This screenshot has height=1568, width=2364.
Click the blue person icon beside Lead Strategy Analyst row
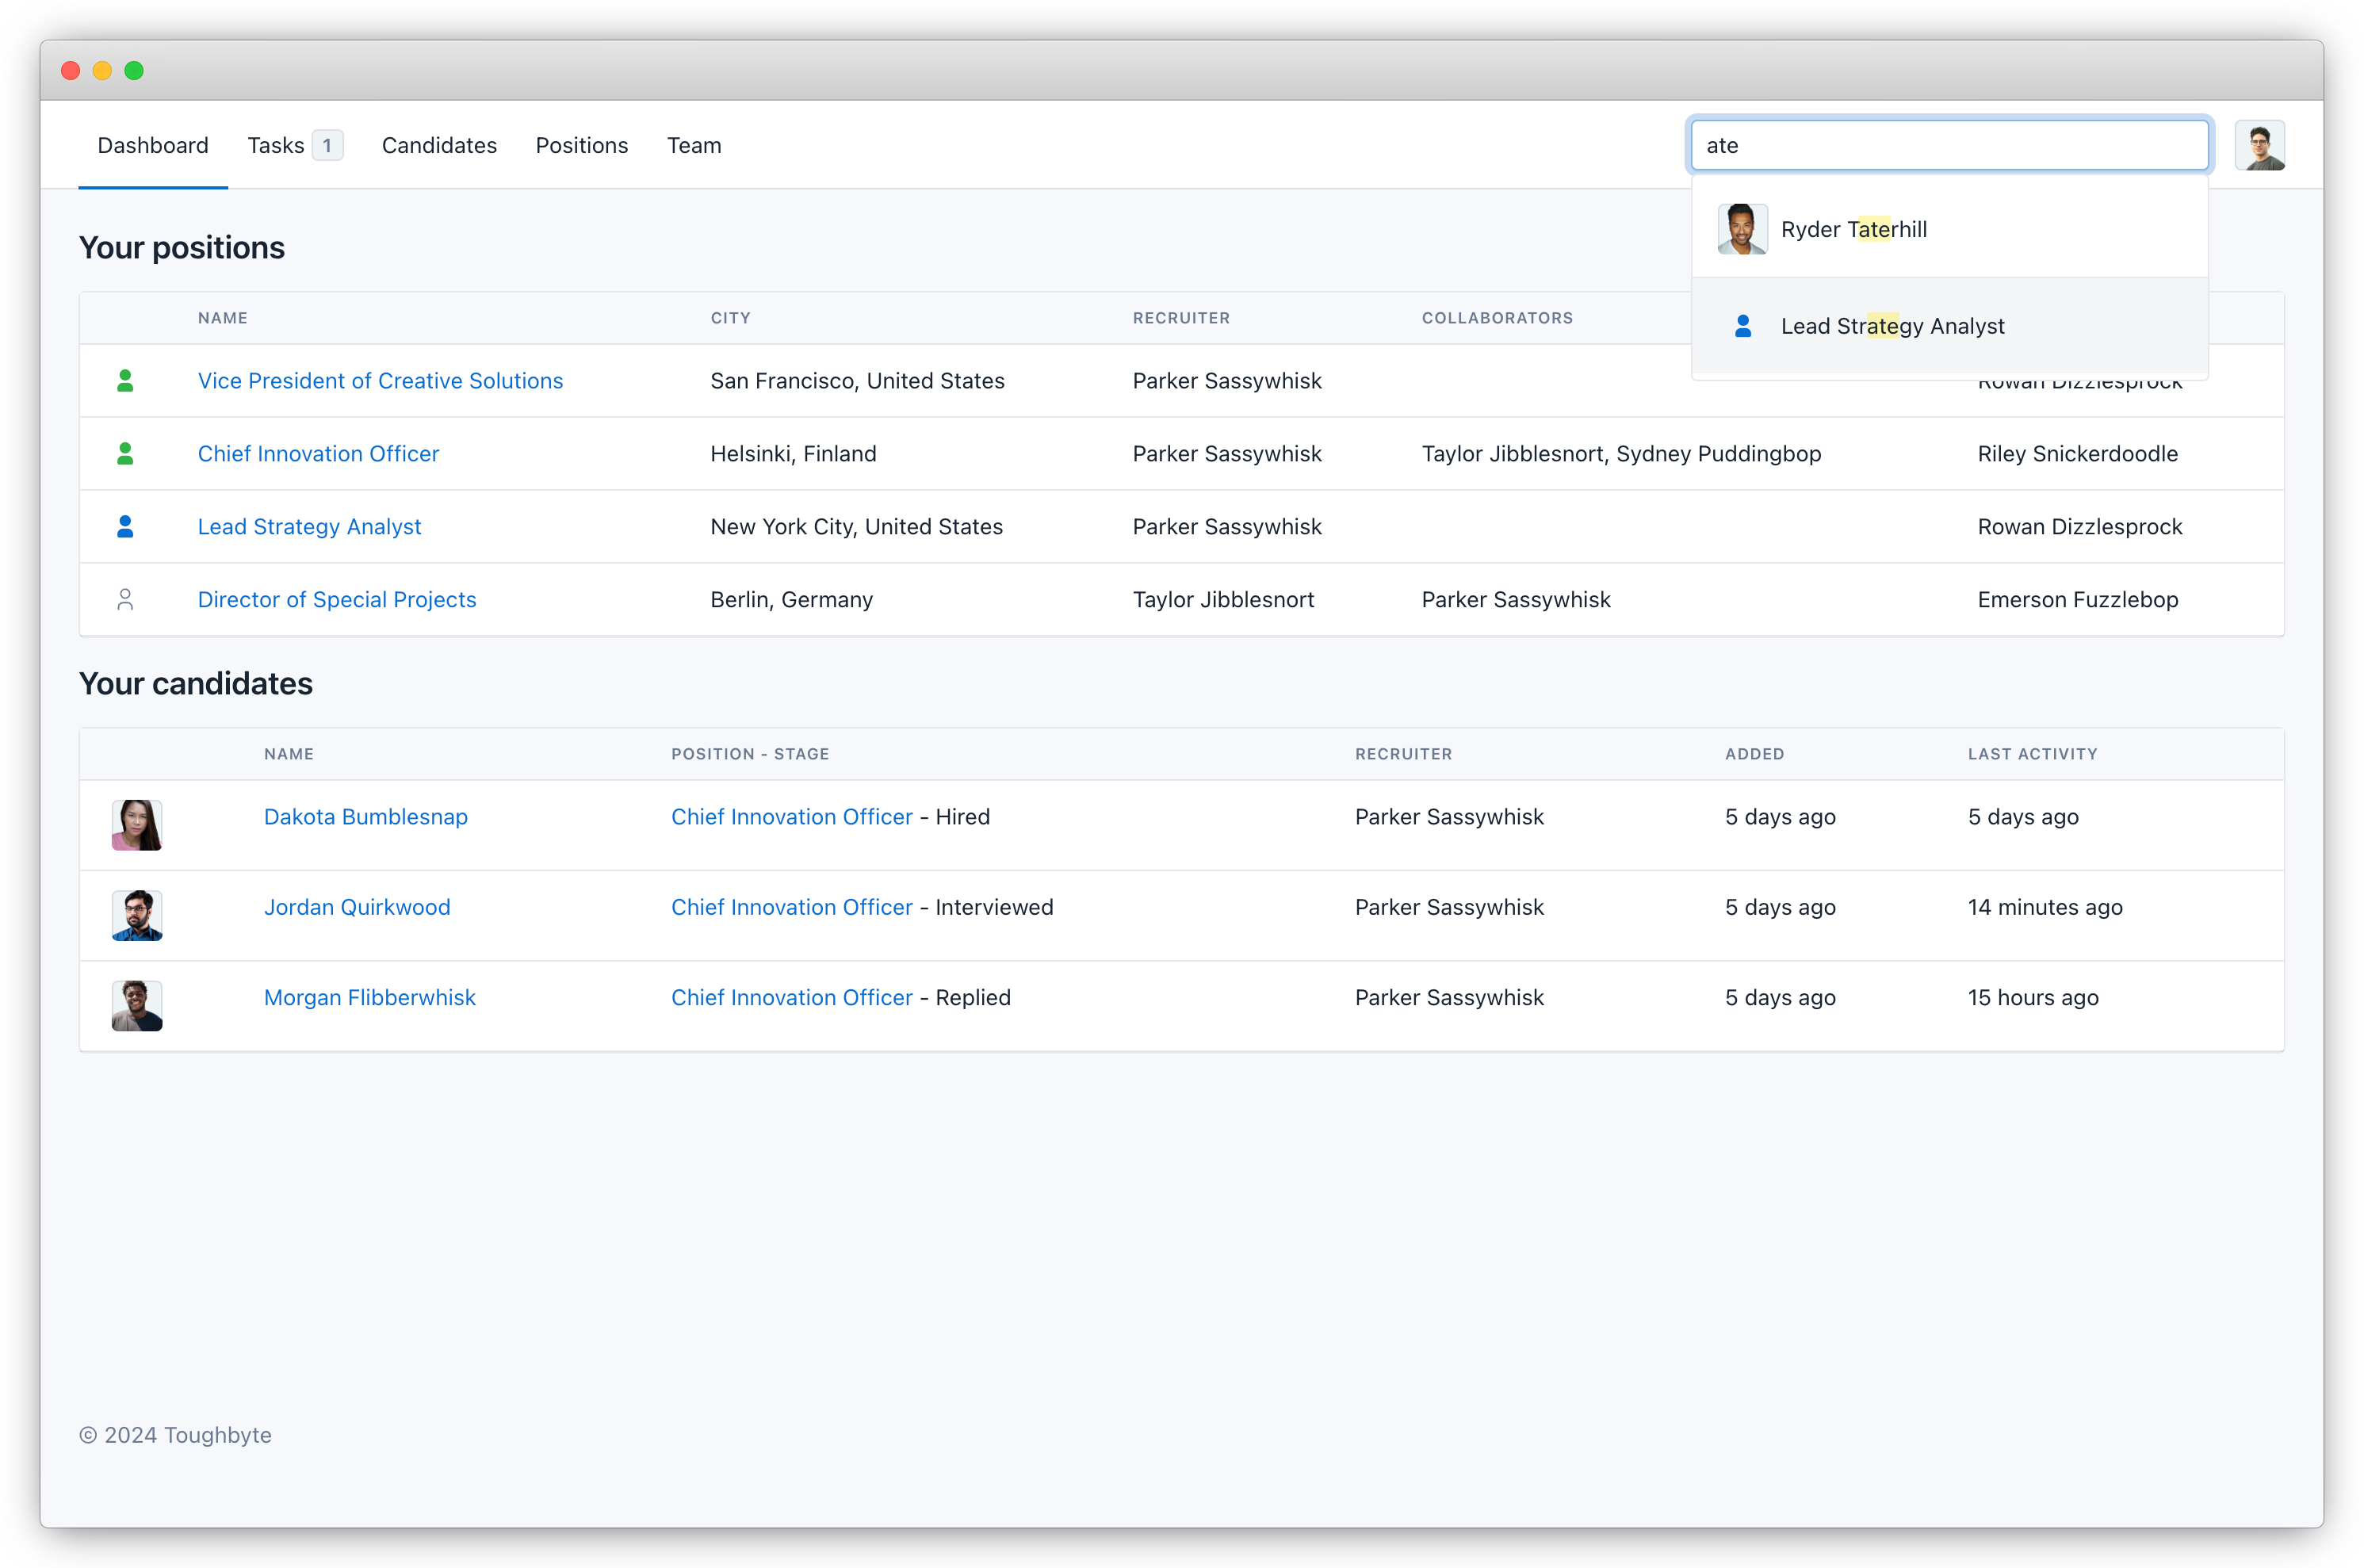[x=125, y=527]
